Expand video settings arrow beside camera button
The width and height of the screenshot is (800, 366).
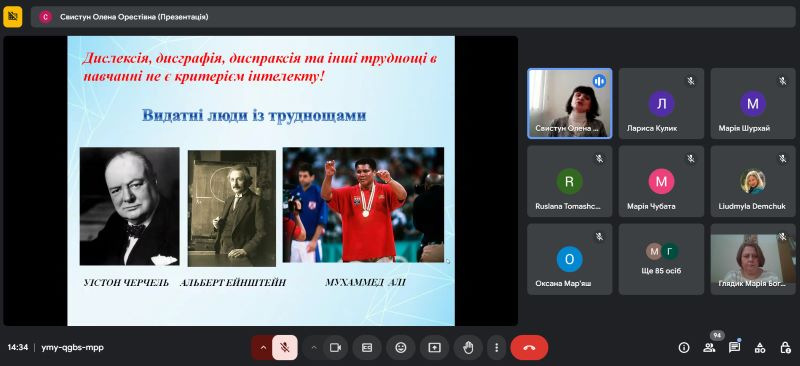pyautogui.click(x=314, y=348)
